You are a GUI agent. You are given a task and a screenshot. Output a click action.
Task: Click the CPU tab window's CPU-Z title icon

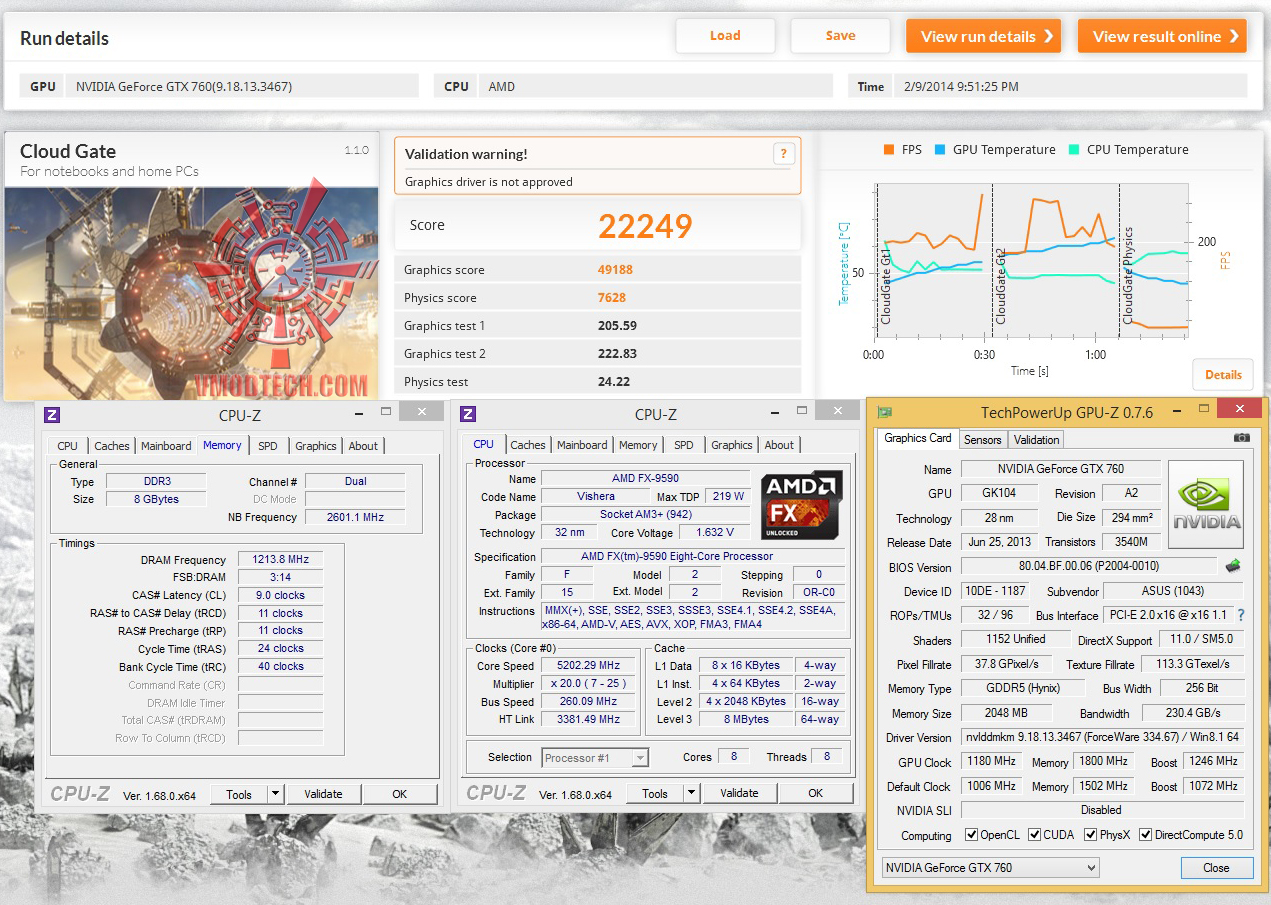[468, 414]
